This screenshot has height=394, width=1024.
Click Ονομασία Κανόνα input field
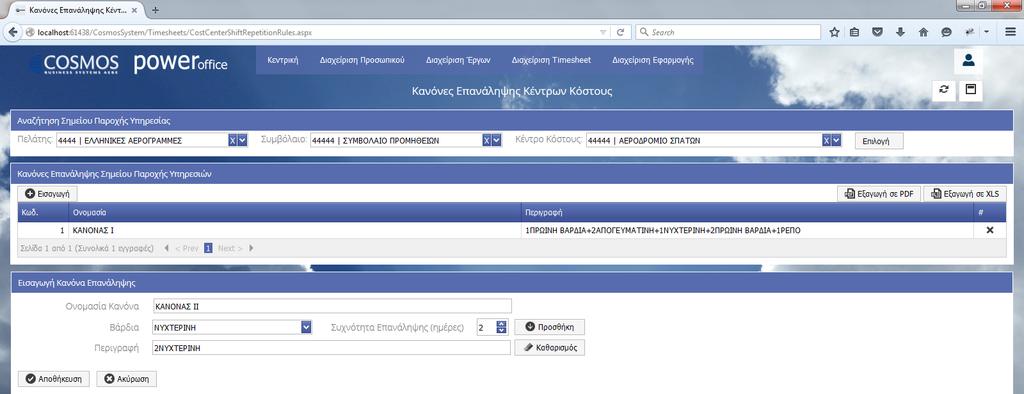coord(331,306)
